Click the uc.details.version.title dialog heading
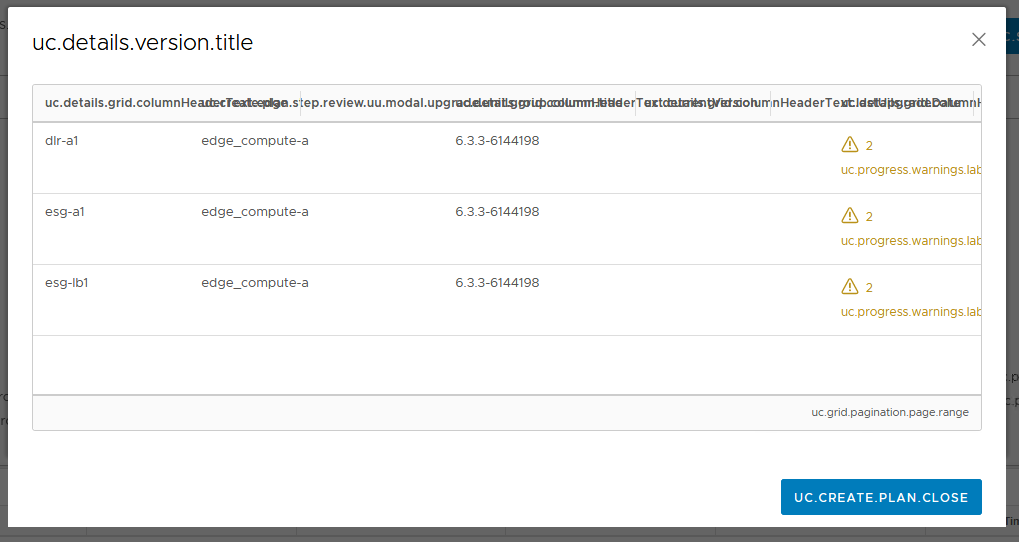 coord(143,43)
